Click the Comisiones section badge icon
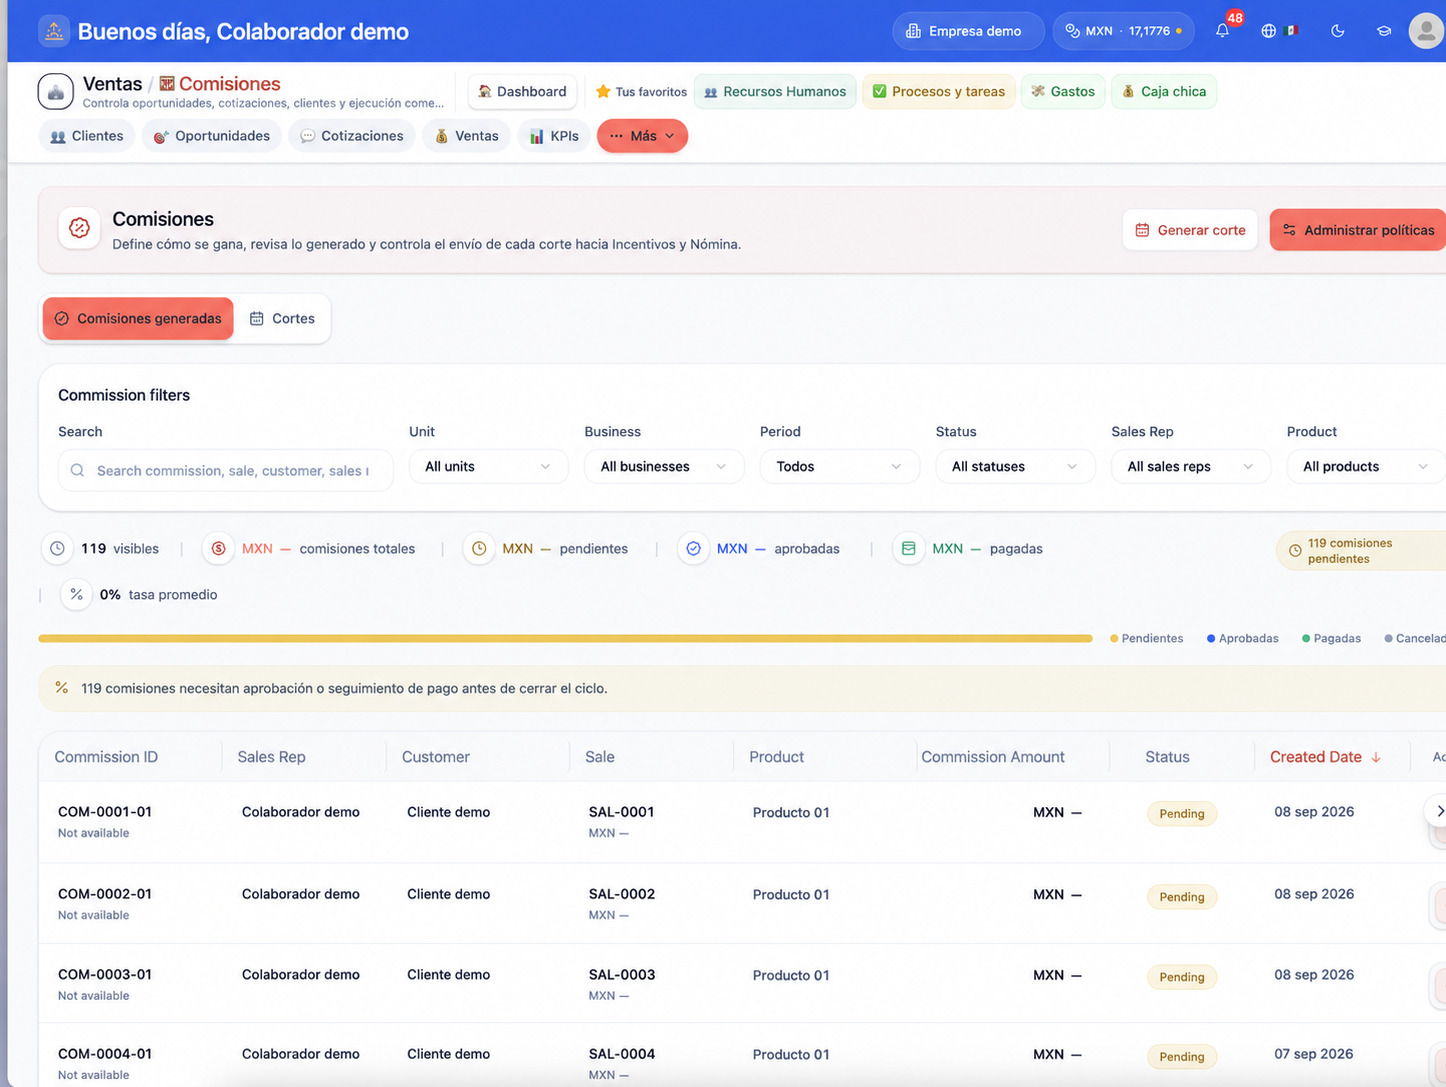Image resolution: width=1446 pixels, height=1087 pixels. pyautogui.click(x=80, y=228)
